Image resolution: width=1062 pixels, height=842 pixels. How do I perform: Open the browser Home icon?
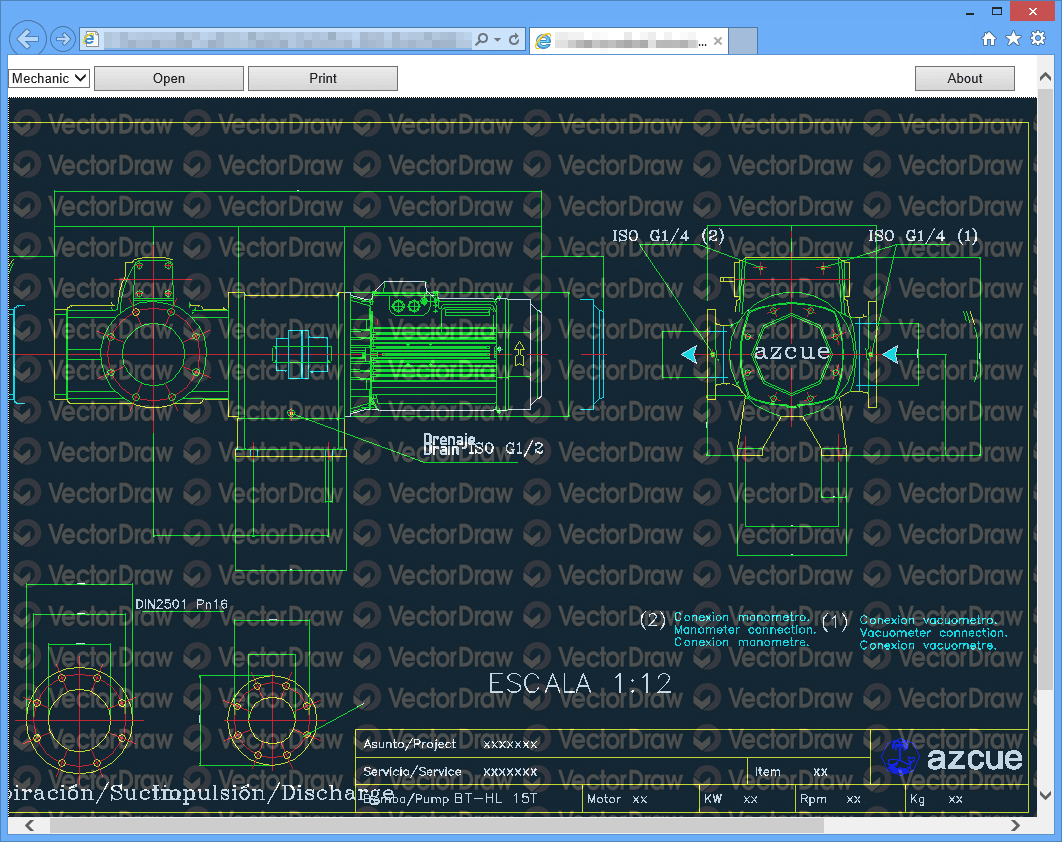click(x=989, y=39)
